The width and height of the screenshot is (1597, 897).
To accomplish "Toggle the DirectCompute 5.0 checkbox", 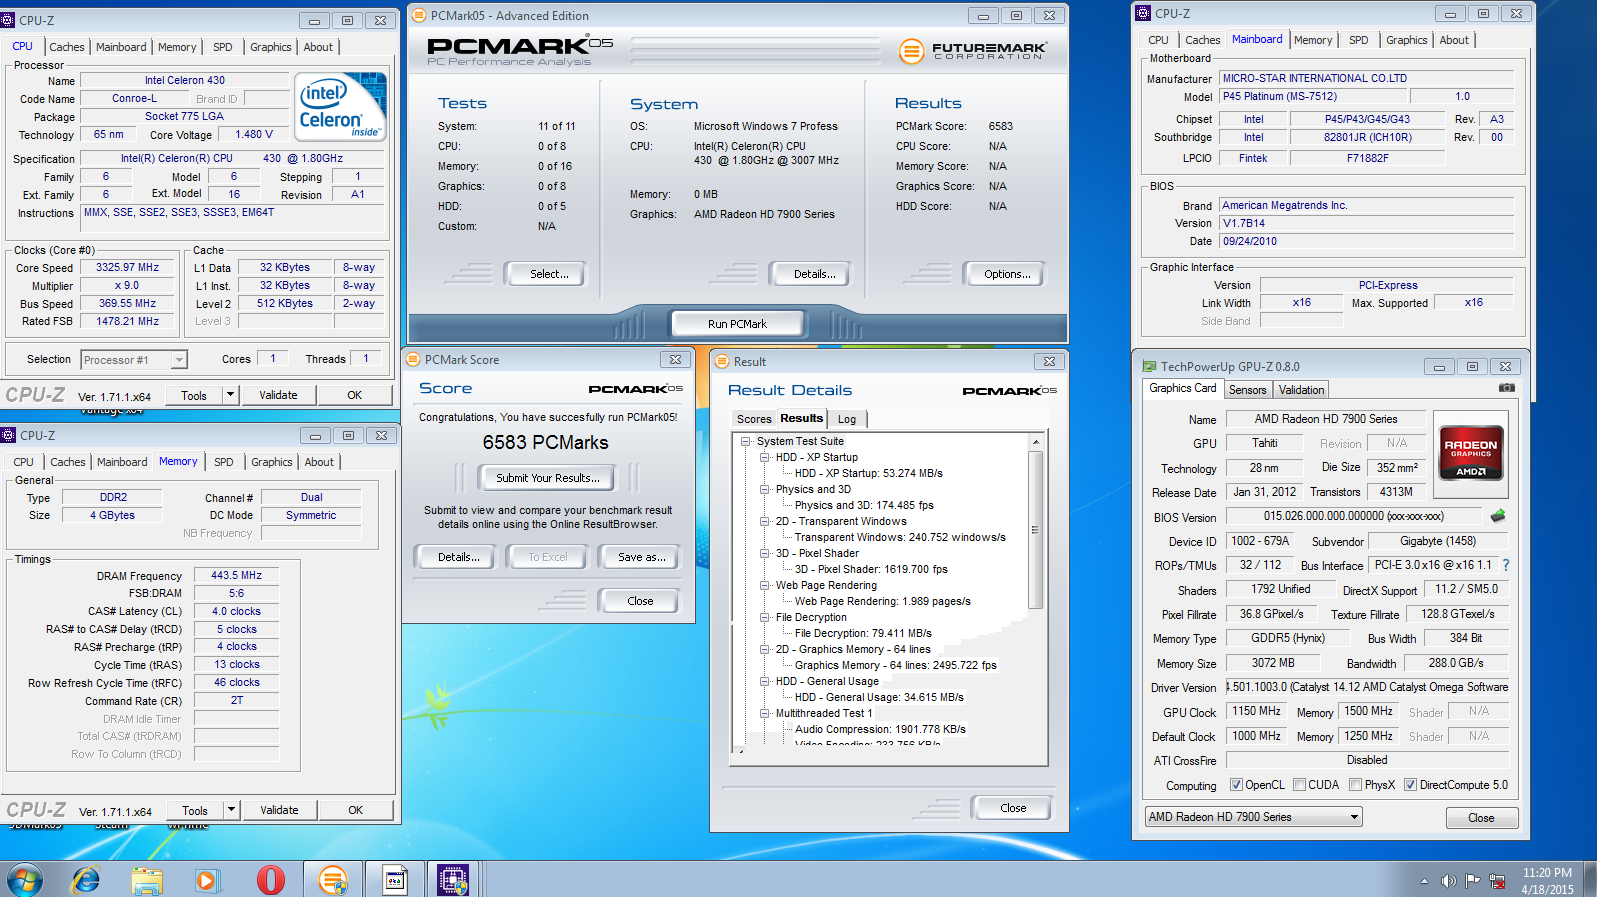I will coord(1410,785).
